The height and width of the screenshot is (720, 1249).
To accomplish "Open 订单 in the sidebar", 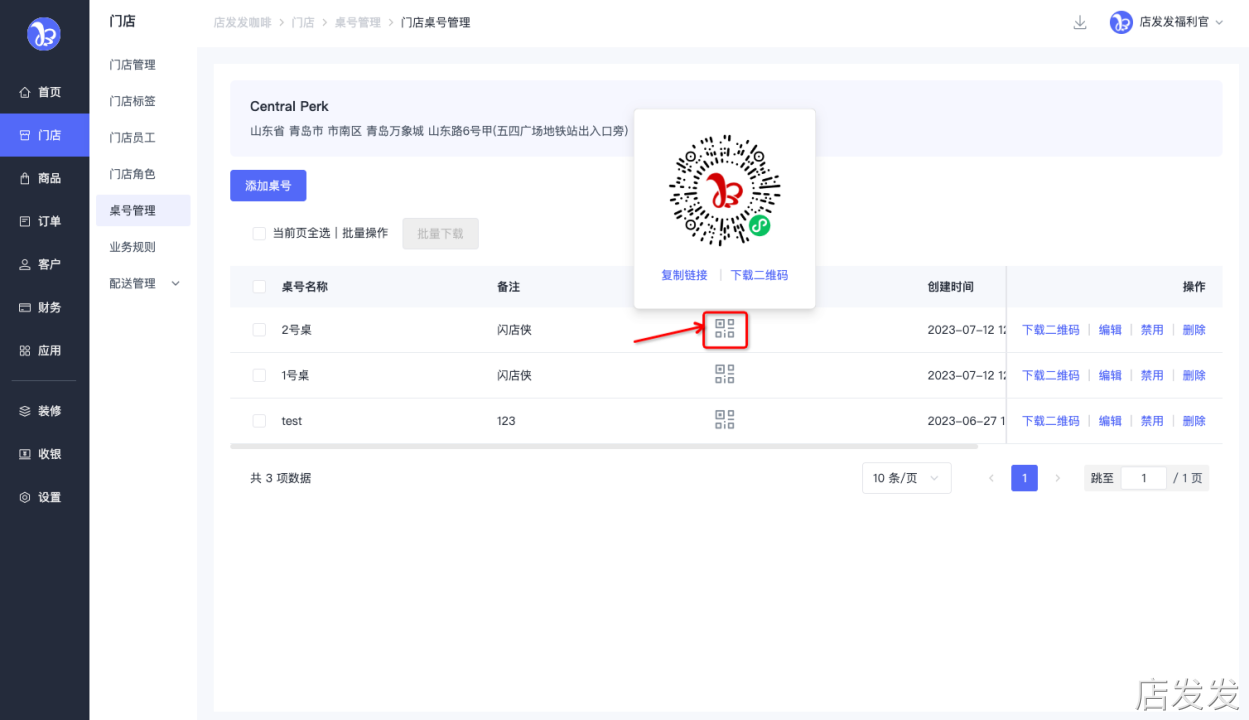I will point(44,221).
